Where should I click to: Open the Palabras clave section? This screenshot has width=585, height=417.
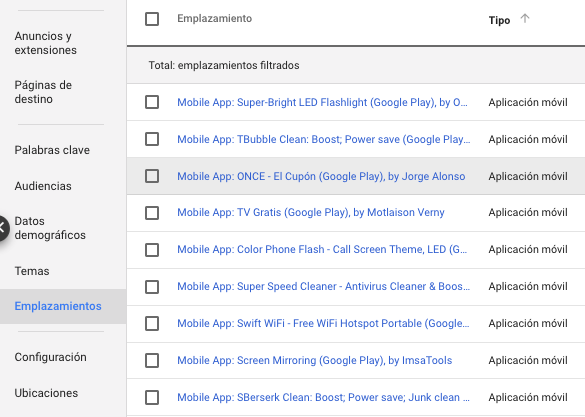pyautogui.click(x=52, y=150)
